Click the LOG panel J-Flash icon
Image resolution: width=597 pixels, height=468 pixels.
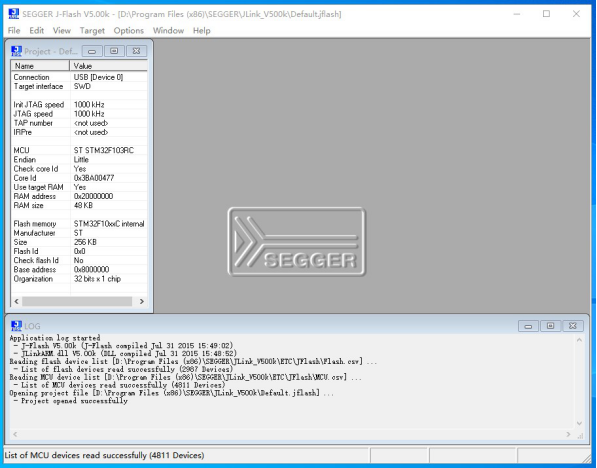click(16, 326)
